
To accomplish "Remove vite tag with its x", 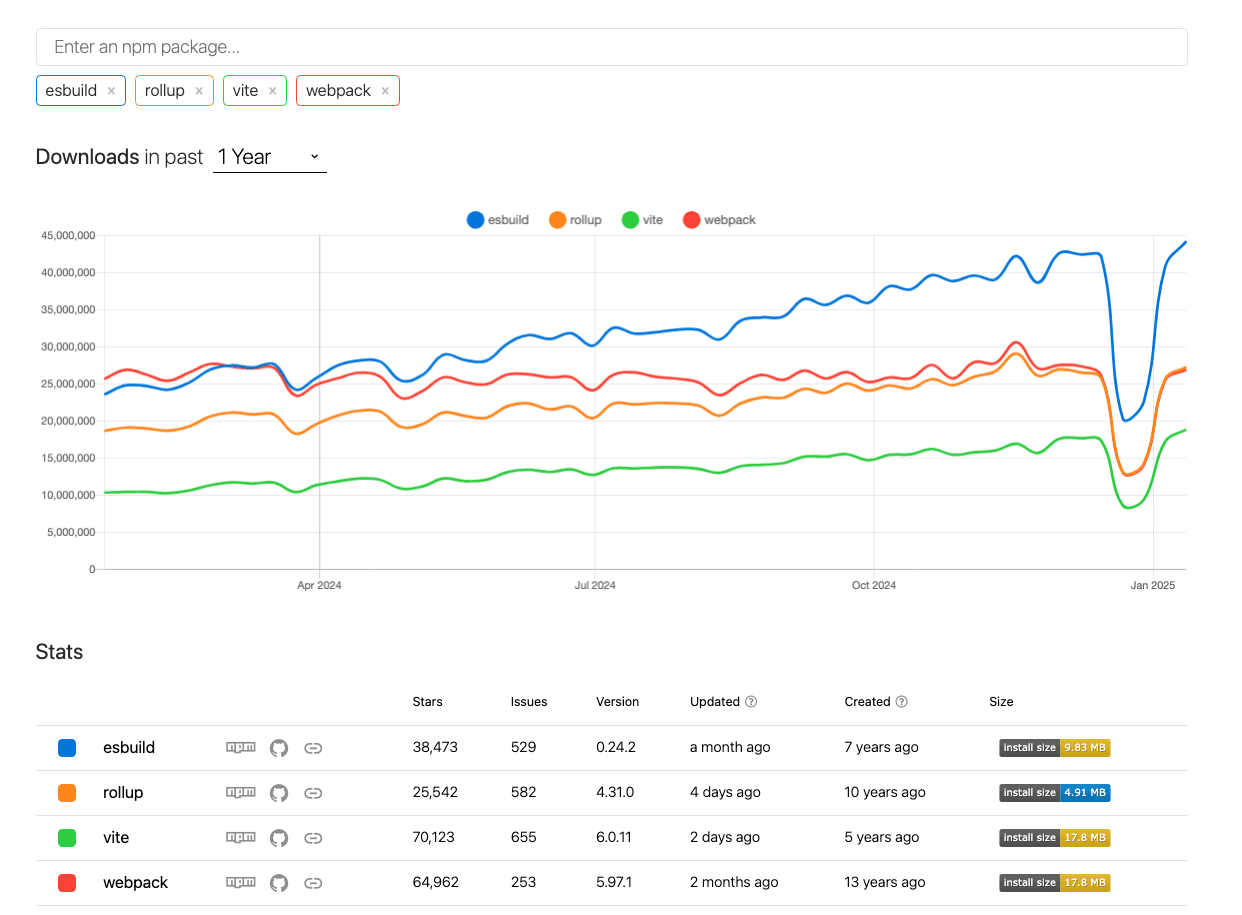I will (x=272, y=91).
